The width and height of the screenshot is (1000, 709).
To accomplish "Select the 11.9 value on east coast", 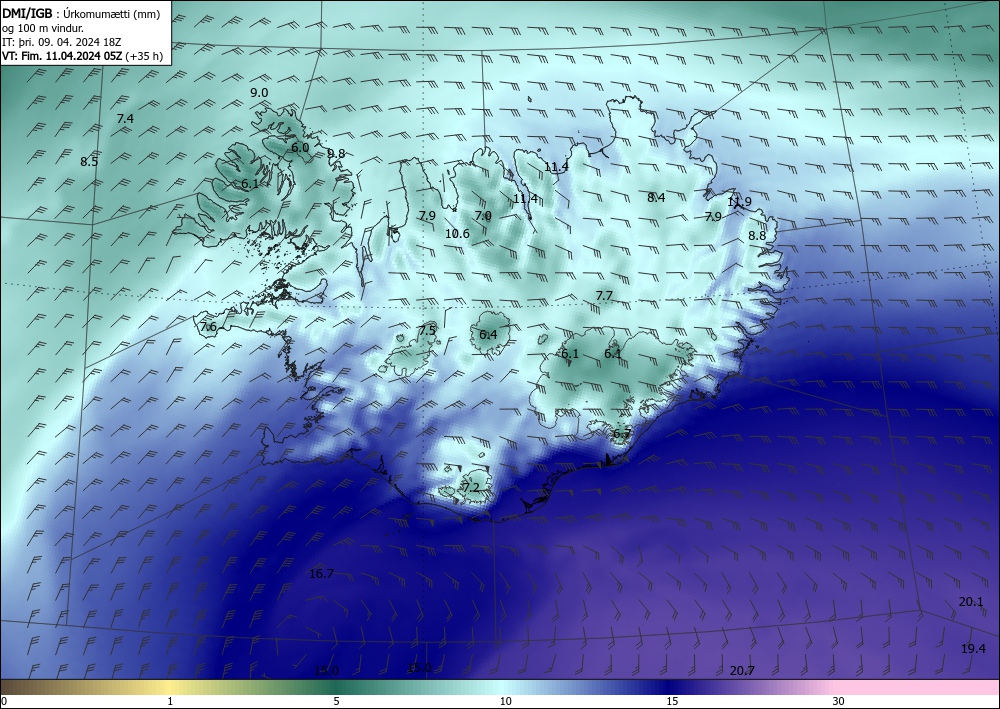I will tap(740, 201).
